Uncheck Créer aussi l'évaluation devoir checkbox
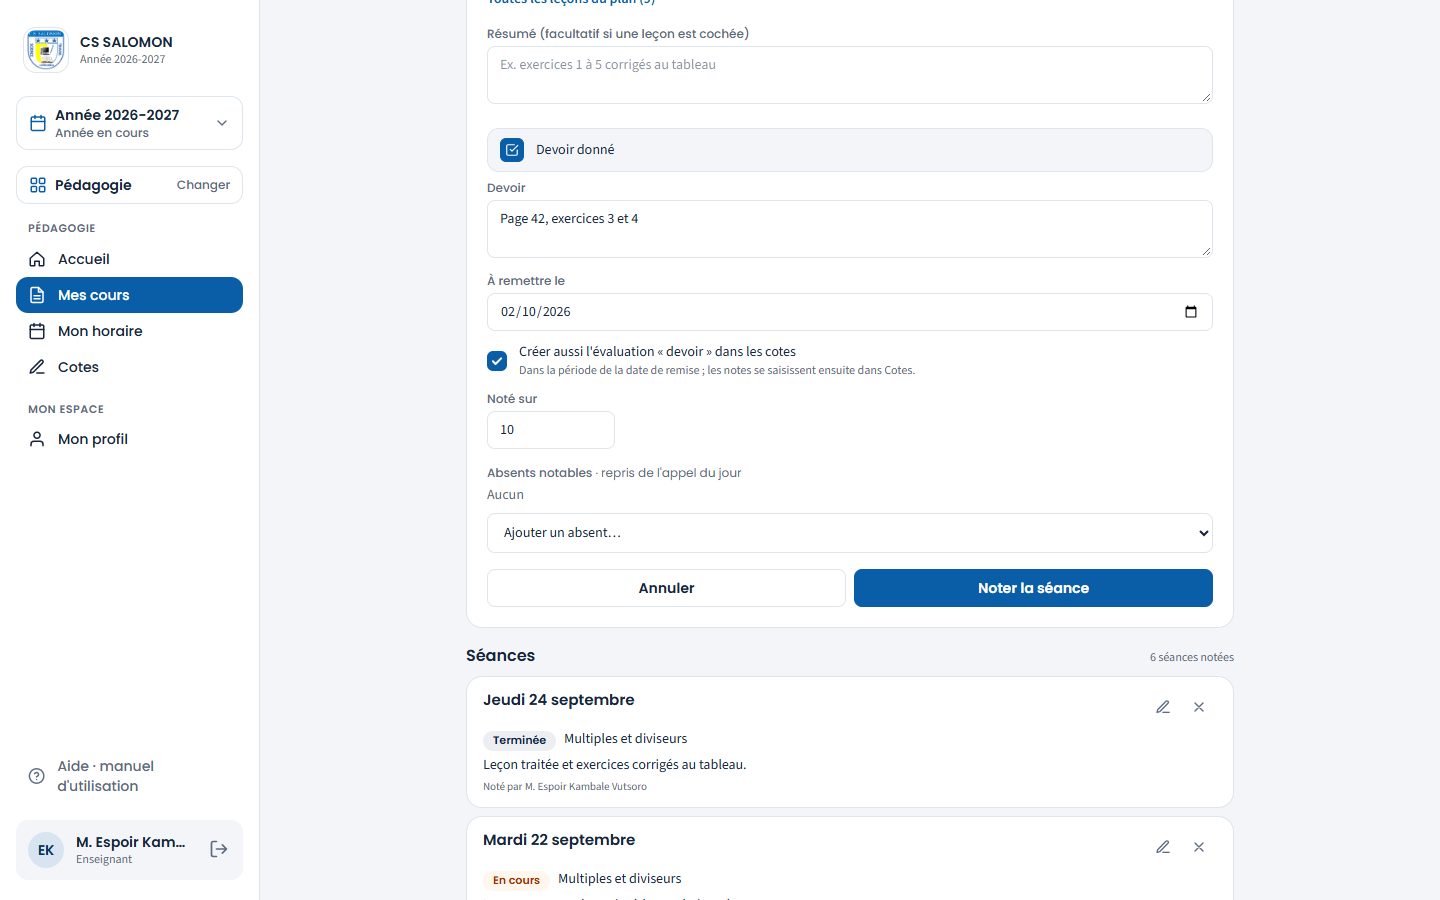 coord(497,360)
